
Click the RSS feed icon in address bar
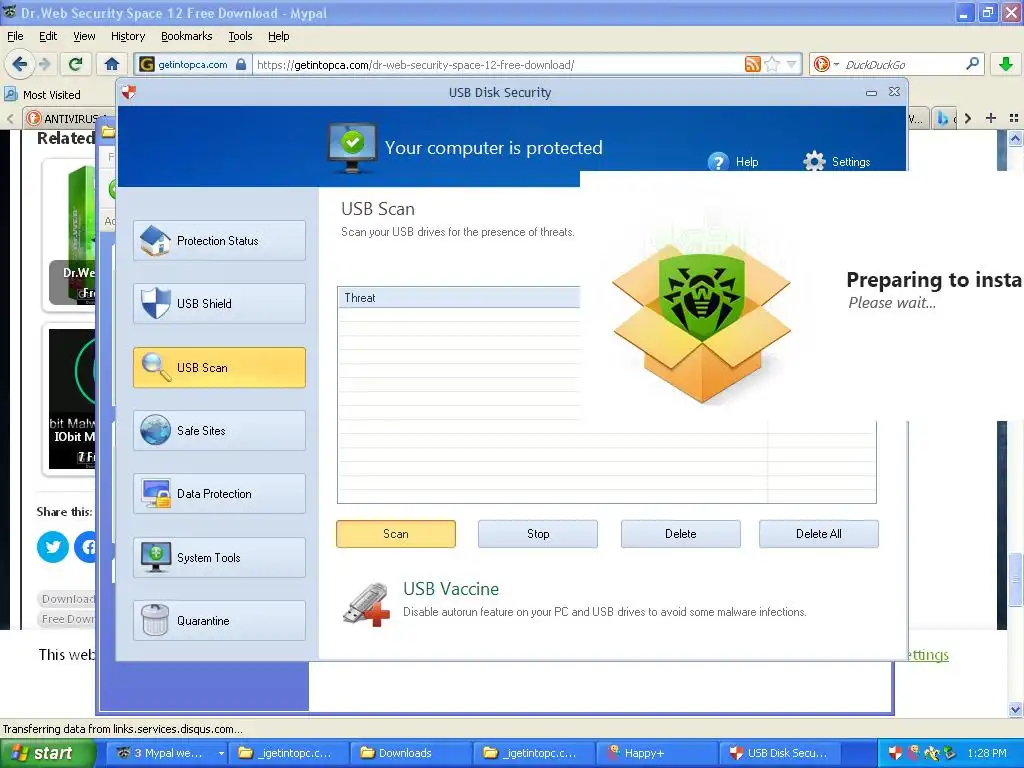coord(752,64)
